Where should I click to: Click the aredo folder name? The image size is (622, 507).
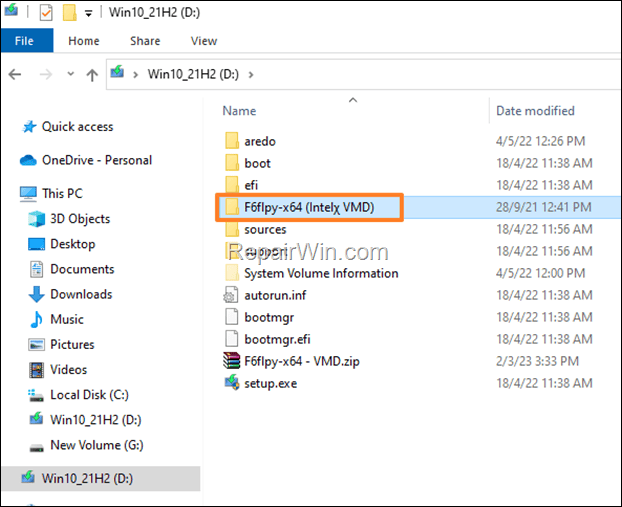260,141
